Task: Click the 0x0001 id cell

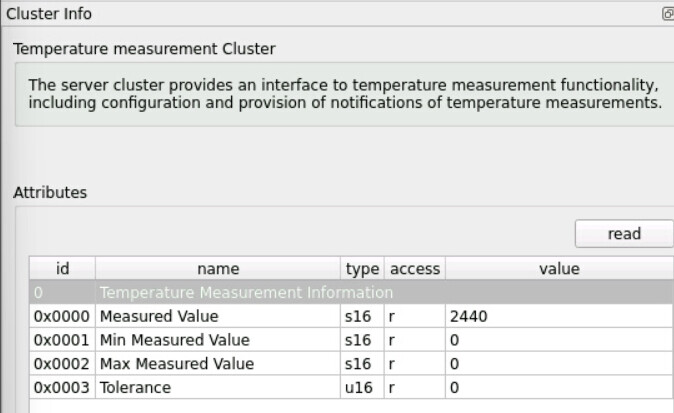Action: tap(62, 340)
